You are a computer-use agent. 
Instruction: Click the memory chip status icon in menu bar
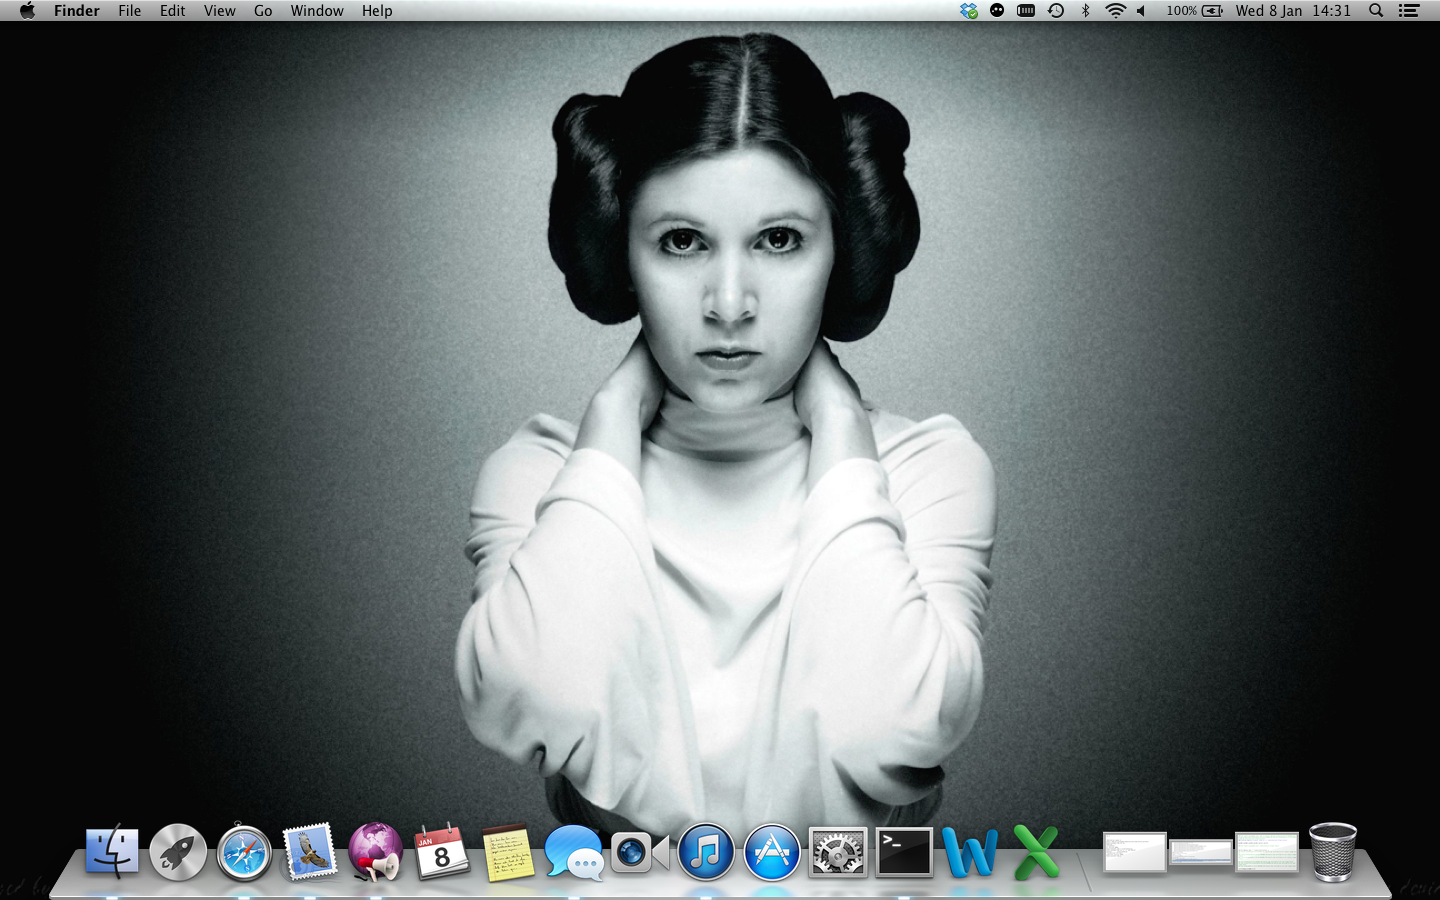pyautogui.click(x=1026, y=11)
